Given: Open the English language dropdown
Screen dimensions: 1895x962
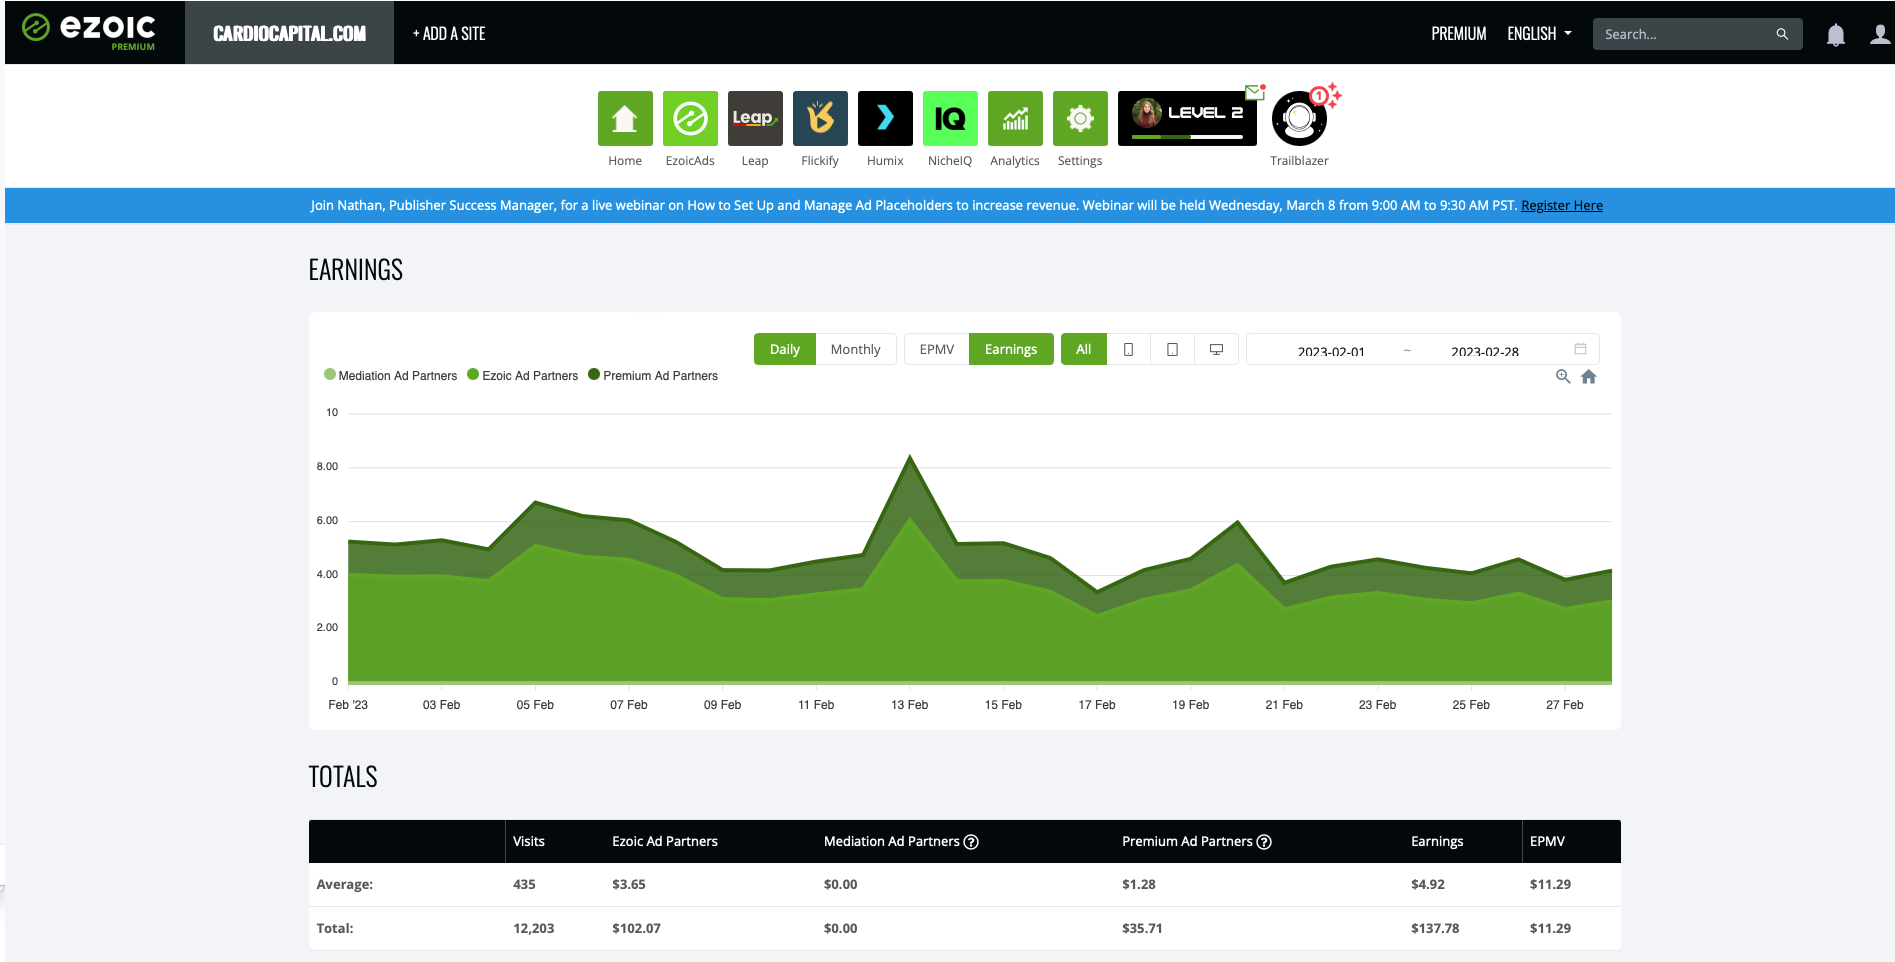Looking at the screenshot, I should [1539, 34].
